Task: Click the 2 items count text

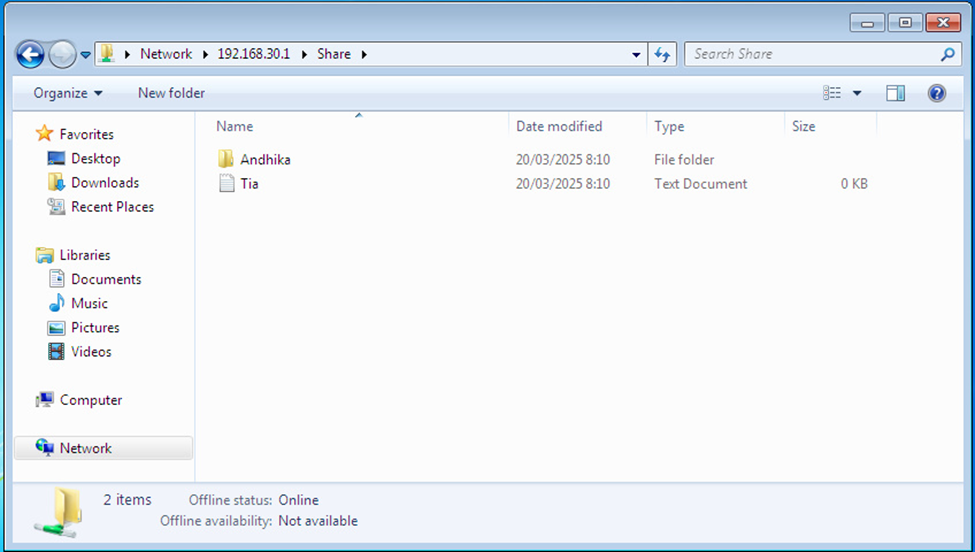Action: point(127,500)
